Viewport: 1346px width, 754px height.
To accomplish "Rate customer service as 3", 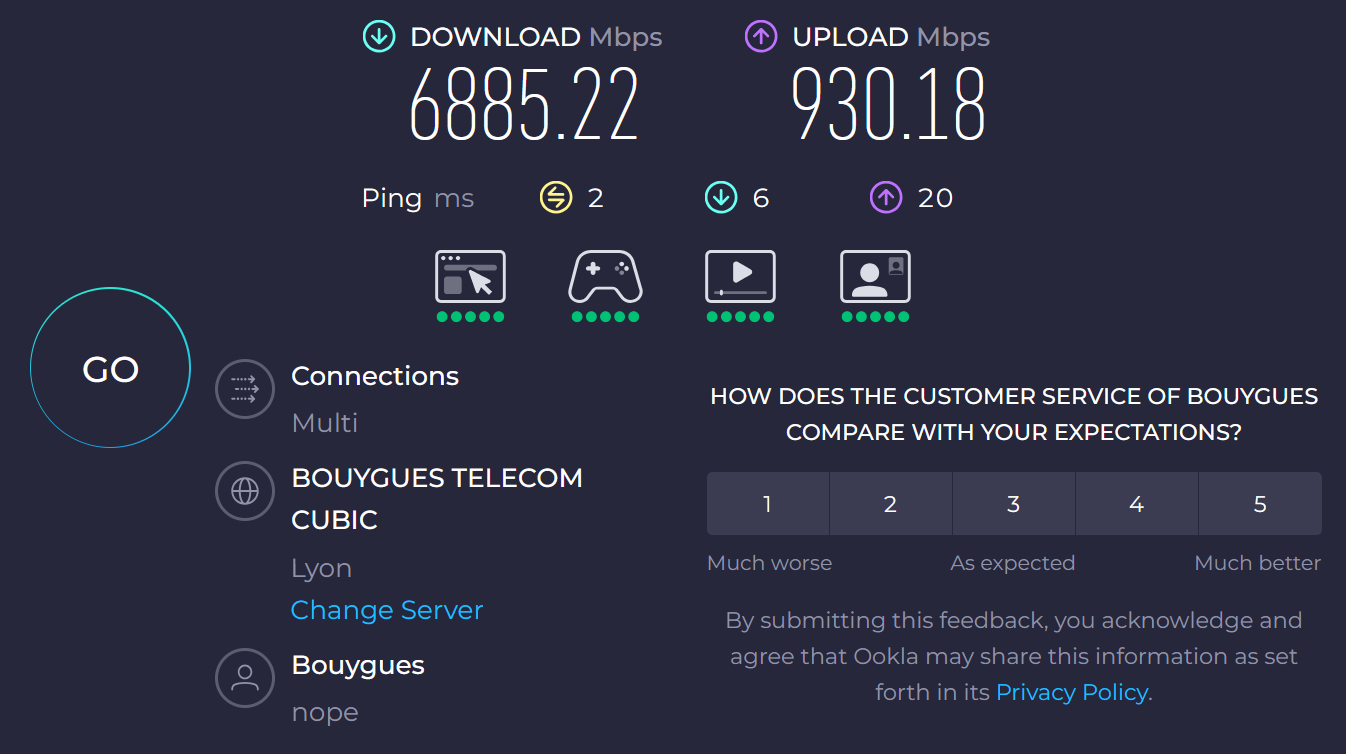I will 1014,504.
